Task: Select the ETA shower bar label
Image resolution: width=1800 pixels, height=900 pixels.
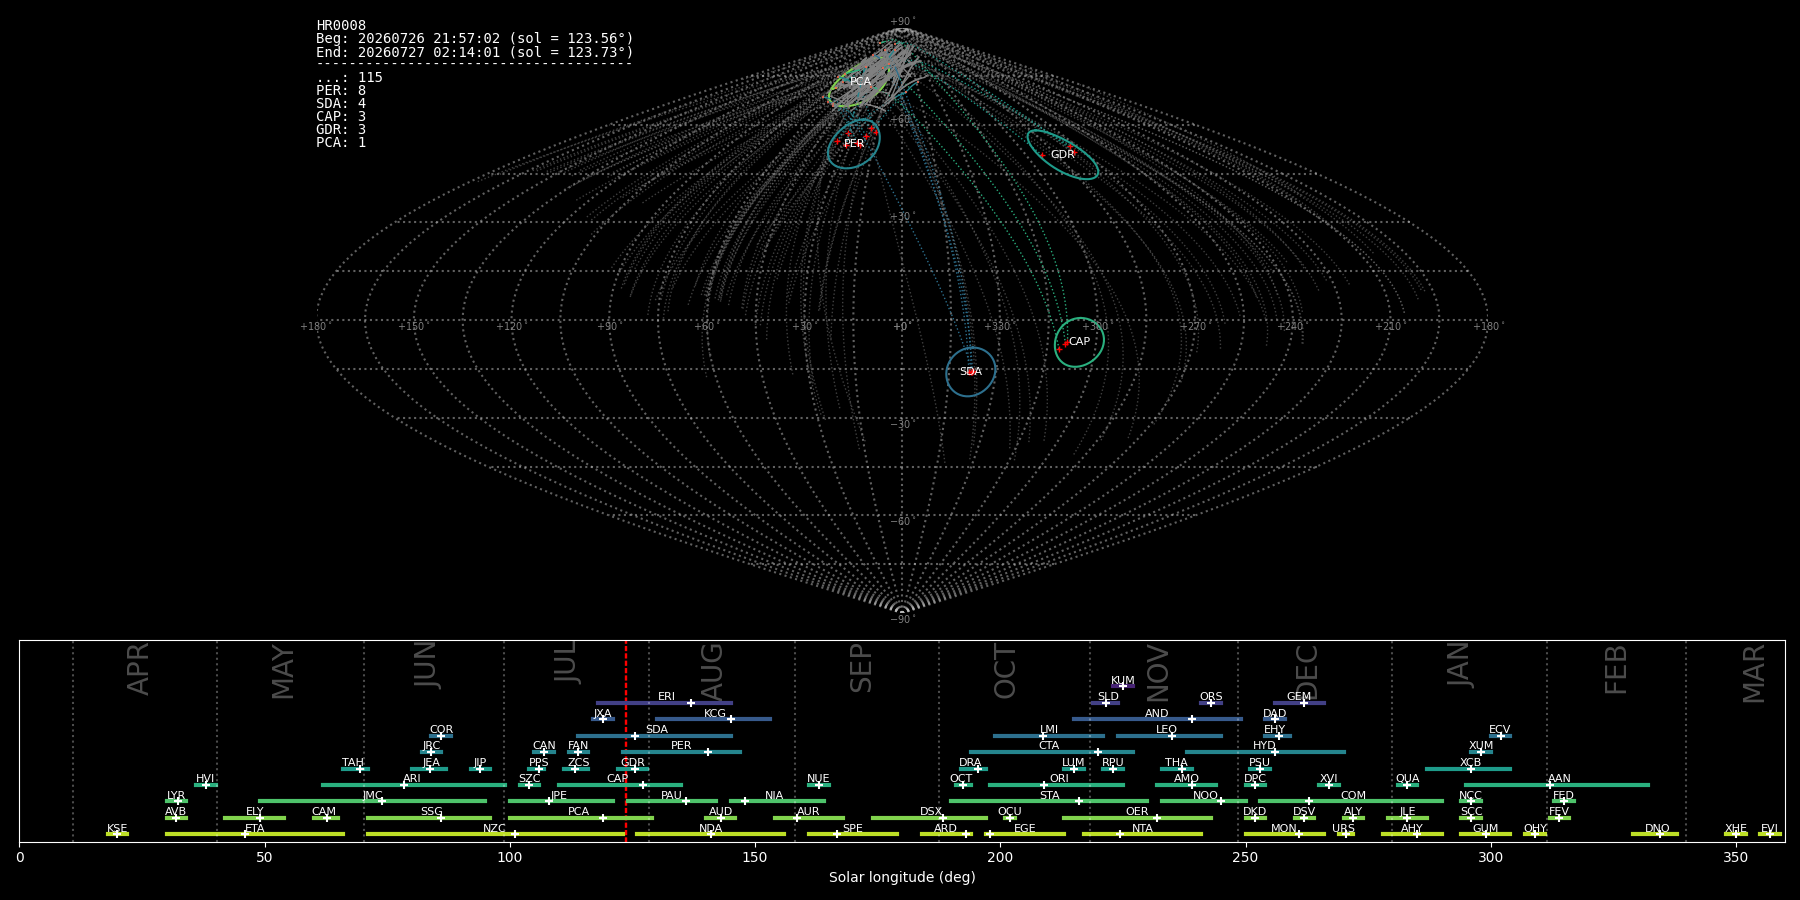Action: 255,829
